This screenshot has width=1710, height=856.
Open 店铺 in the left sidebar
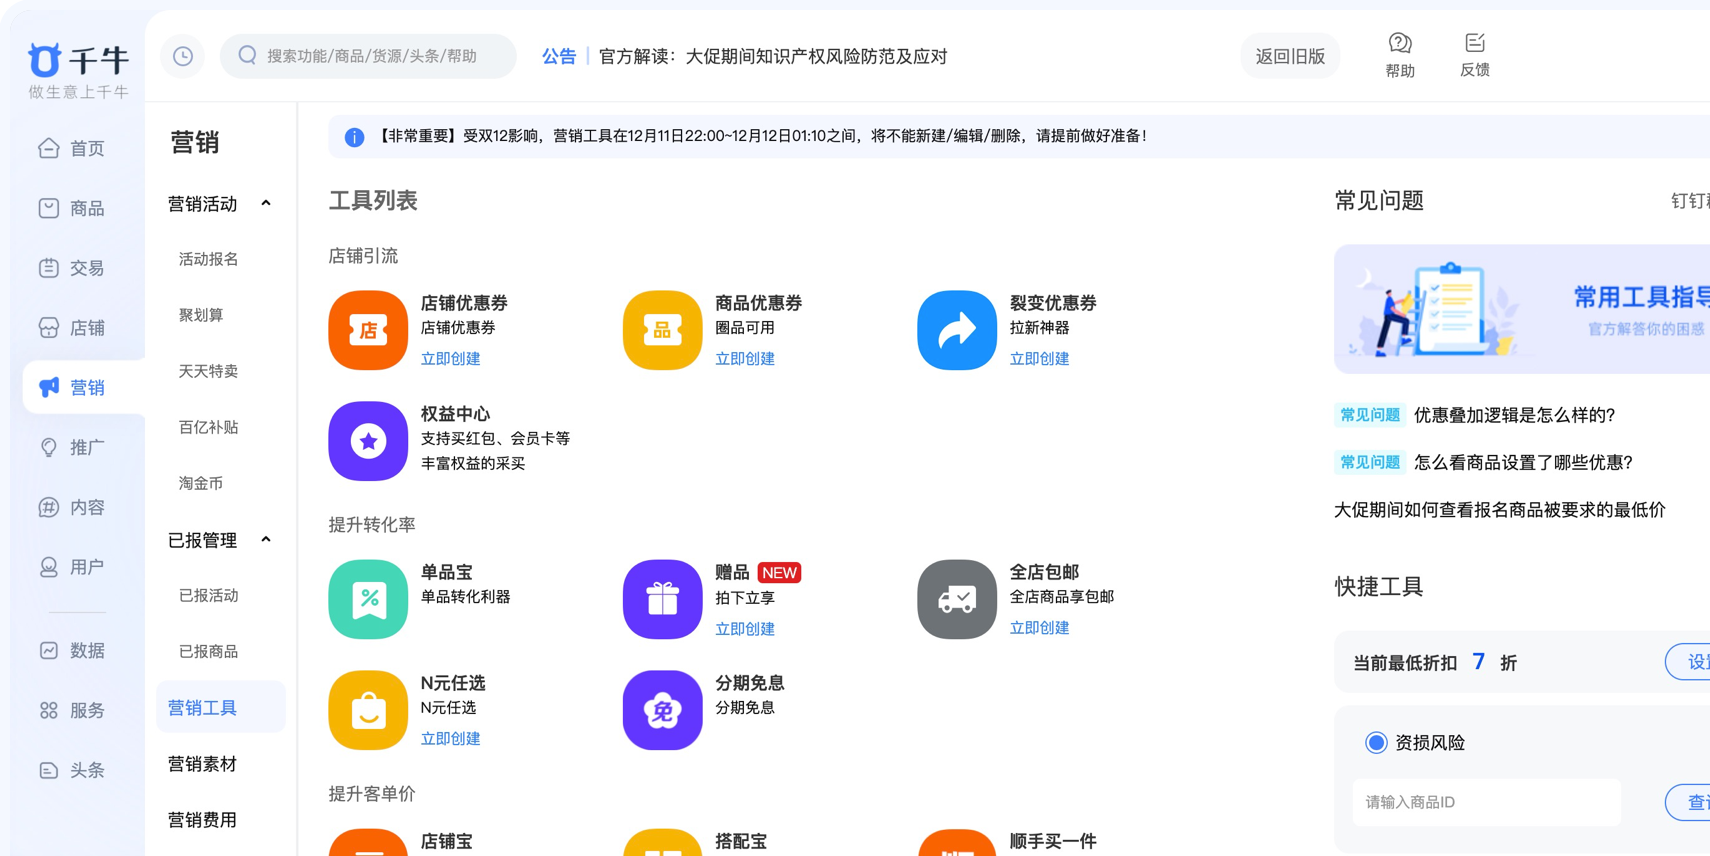pos(72,328)
